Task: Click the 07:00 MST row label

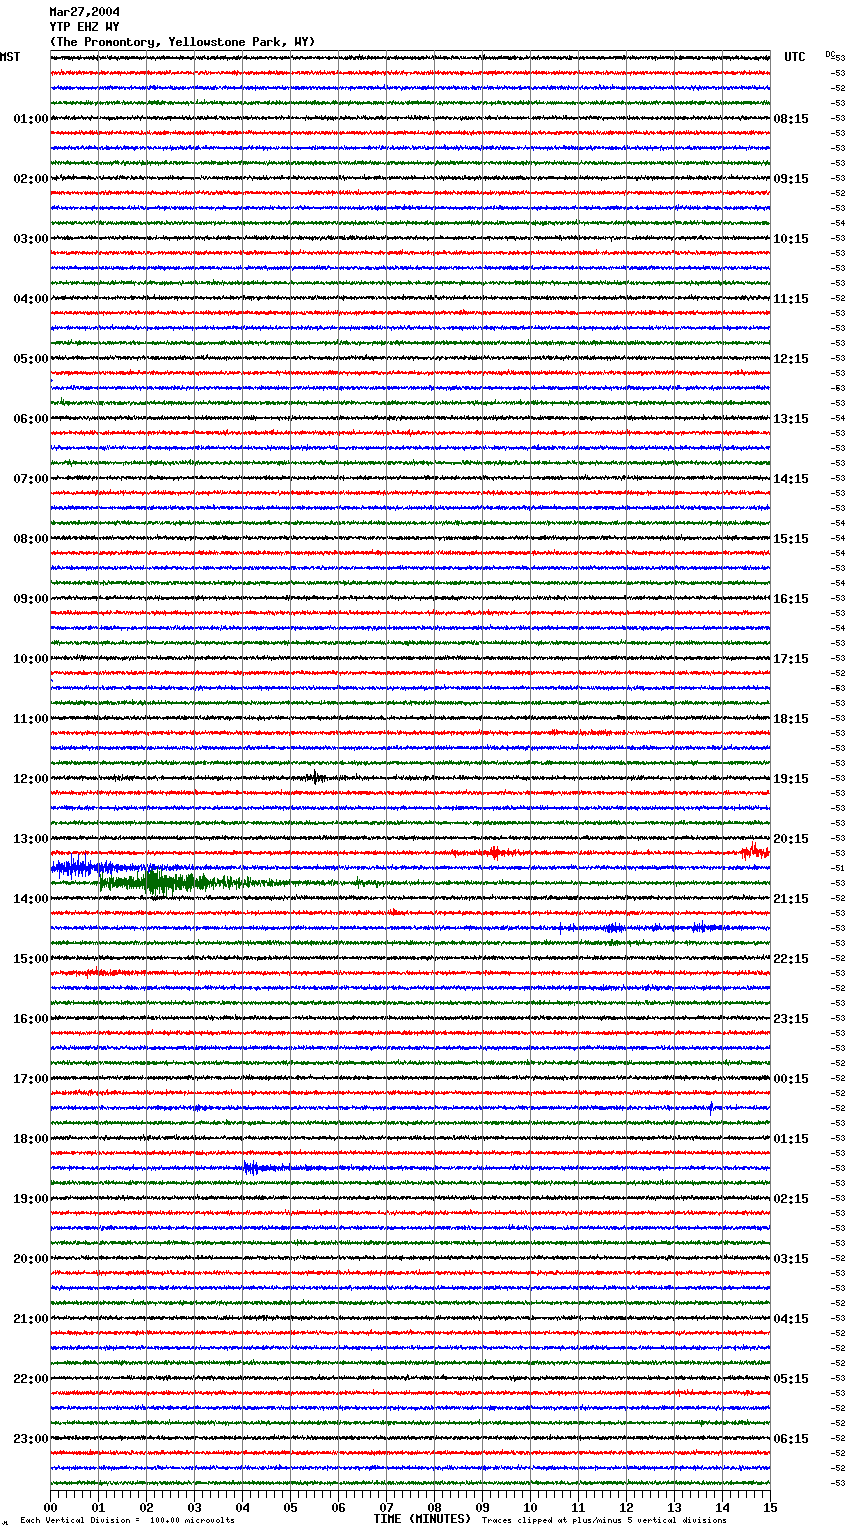Action: (x=30, y=479)
